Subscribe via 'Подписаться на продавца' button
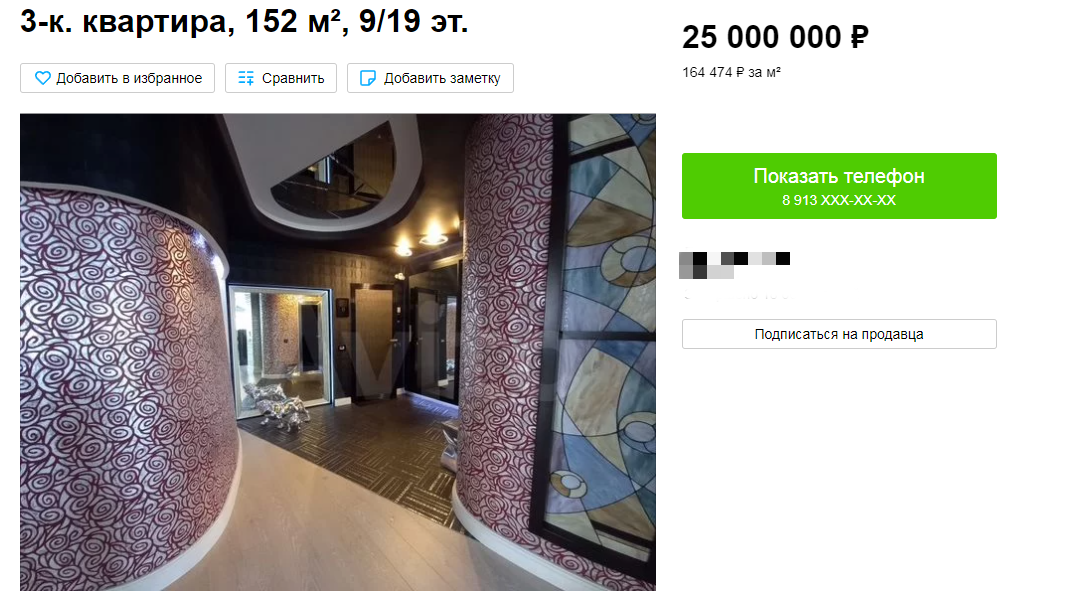The image size is (1066, 598). pos(839,334)
